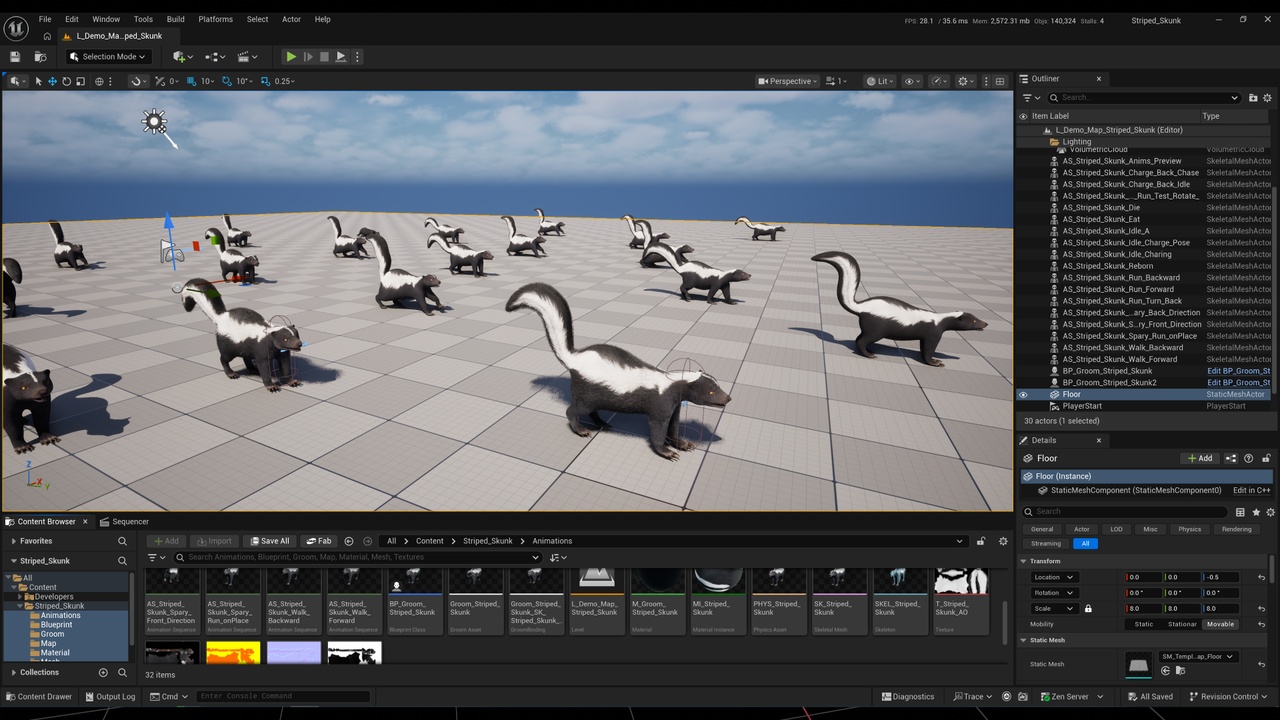Click the viewport layout grid icon

pos(999,81)
